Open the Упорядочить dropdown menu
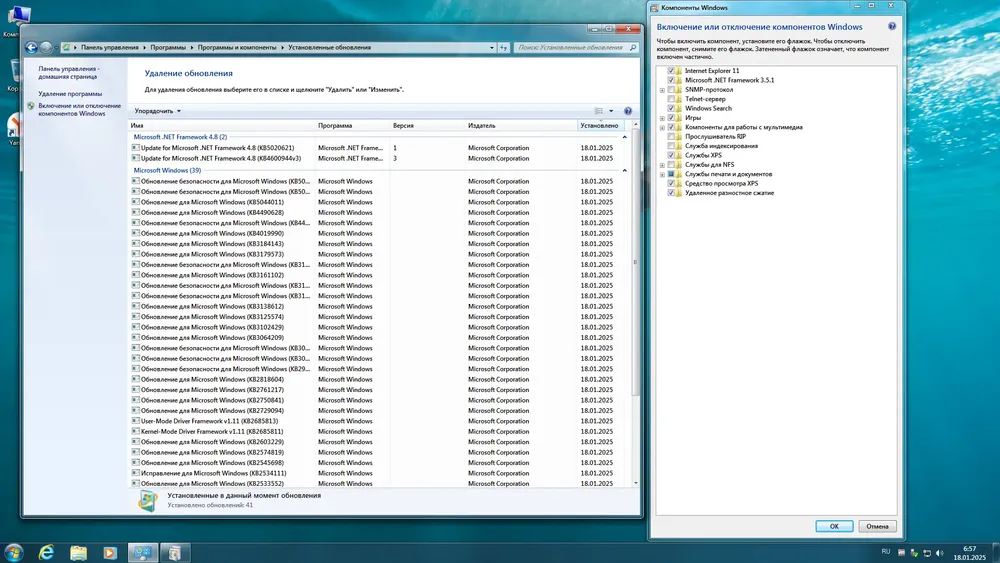This screenshot has width=1000, height=563. (x=158, y=111)
